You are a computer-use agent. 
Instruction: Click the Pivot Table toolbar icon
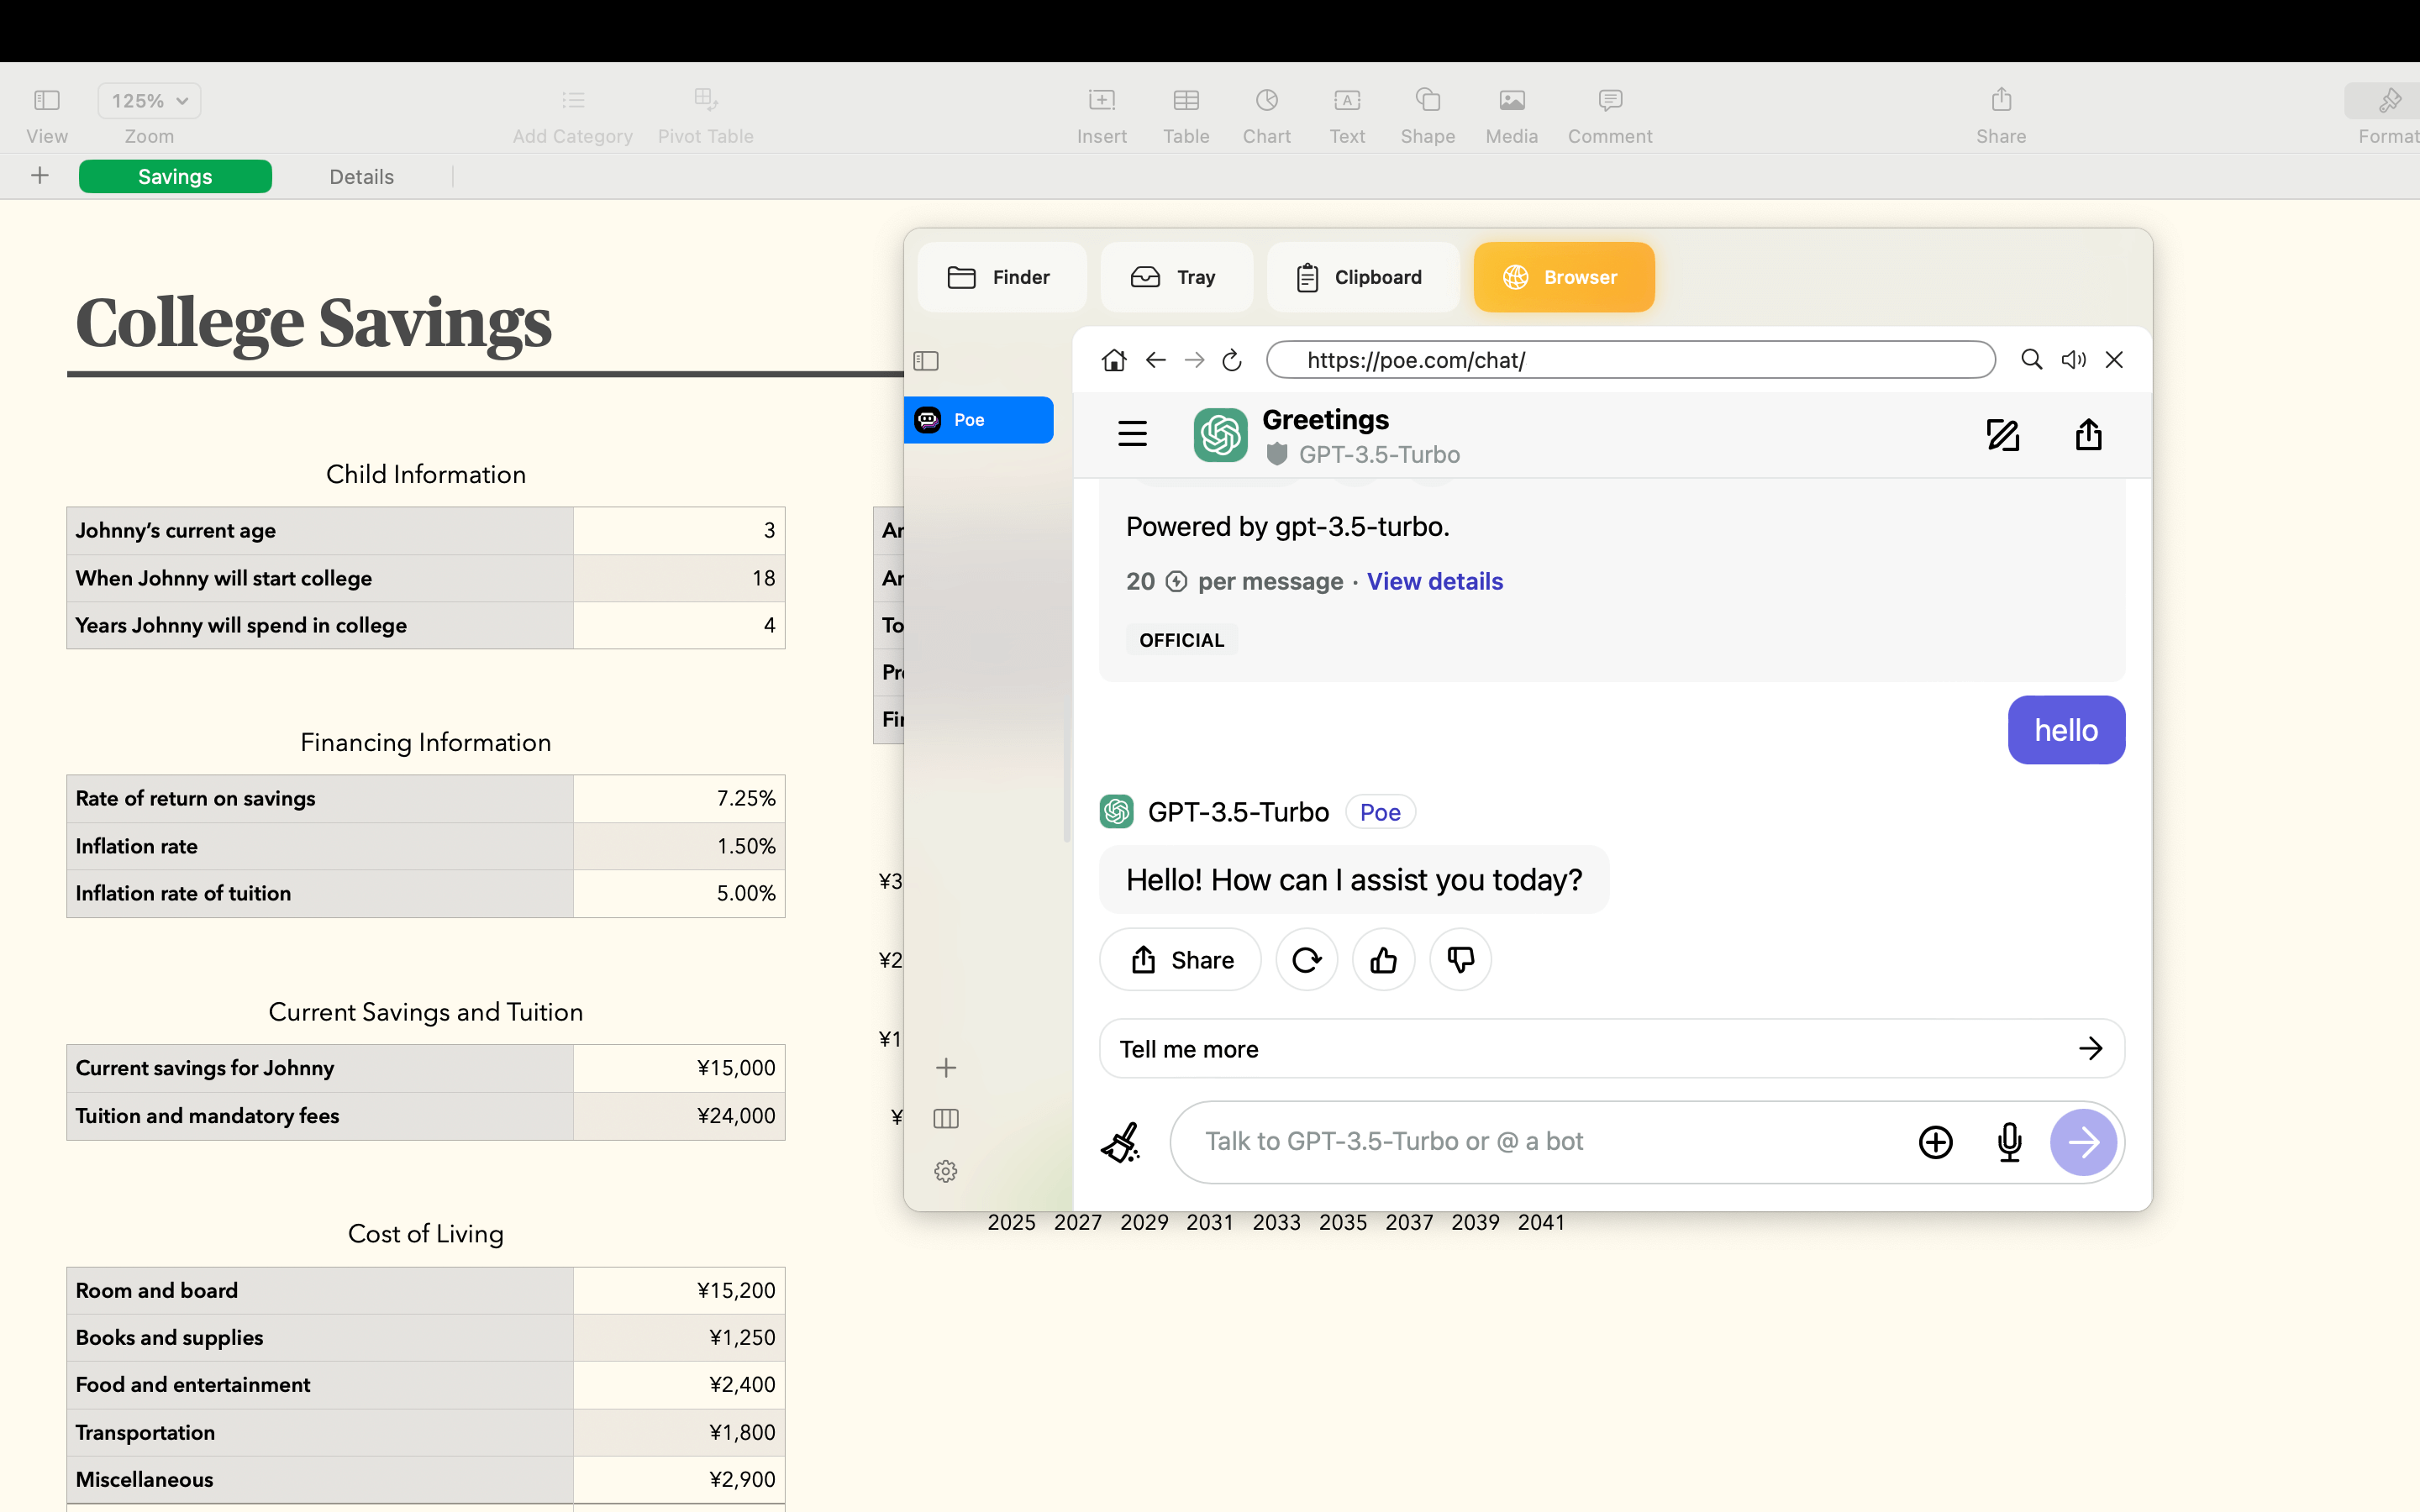(705, 100)
